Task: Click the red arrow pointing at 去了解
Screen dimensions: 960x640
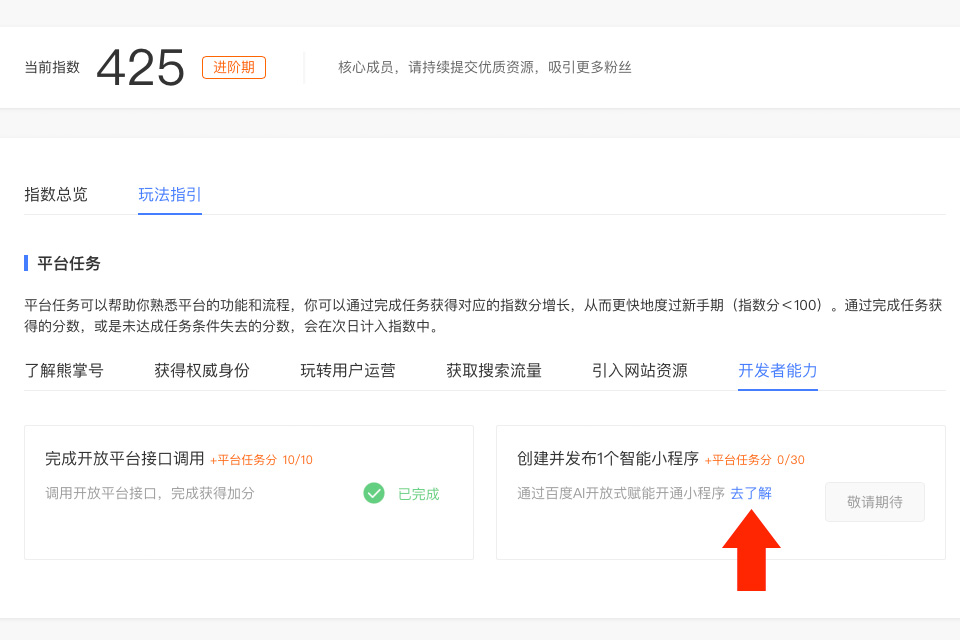Action: 753,550
